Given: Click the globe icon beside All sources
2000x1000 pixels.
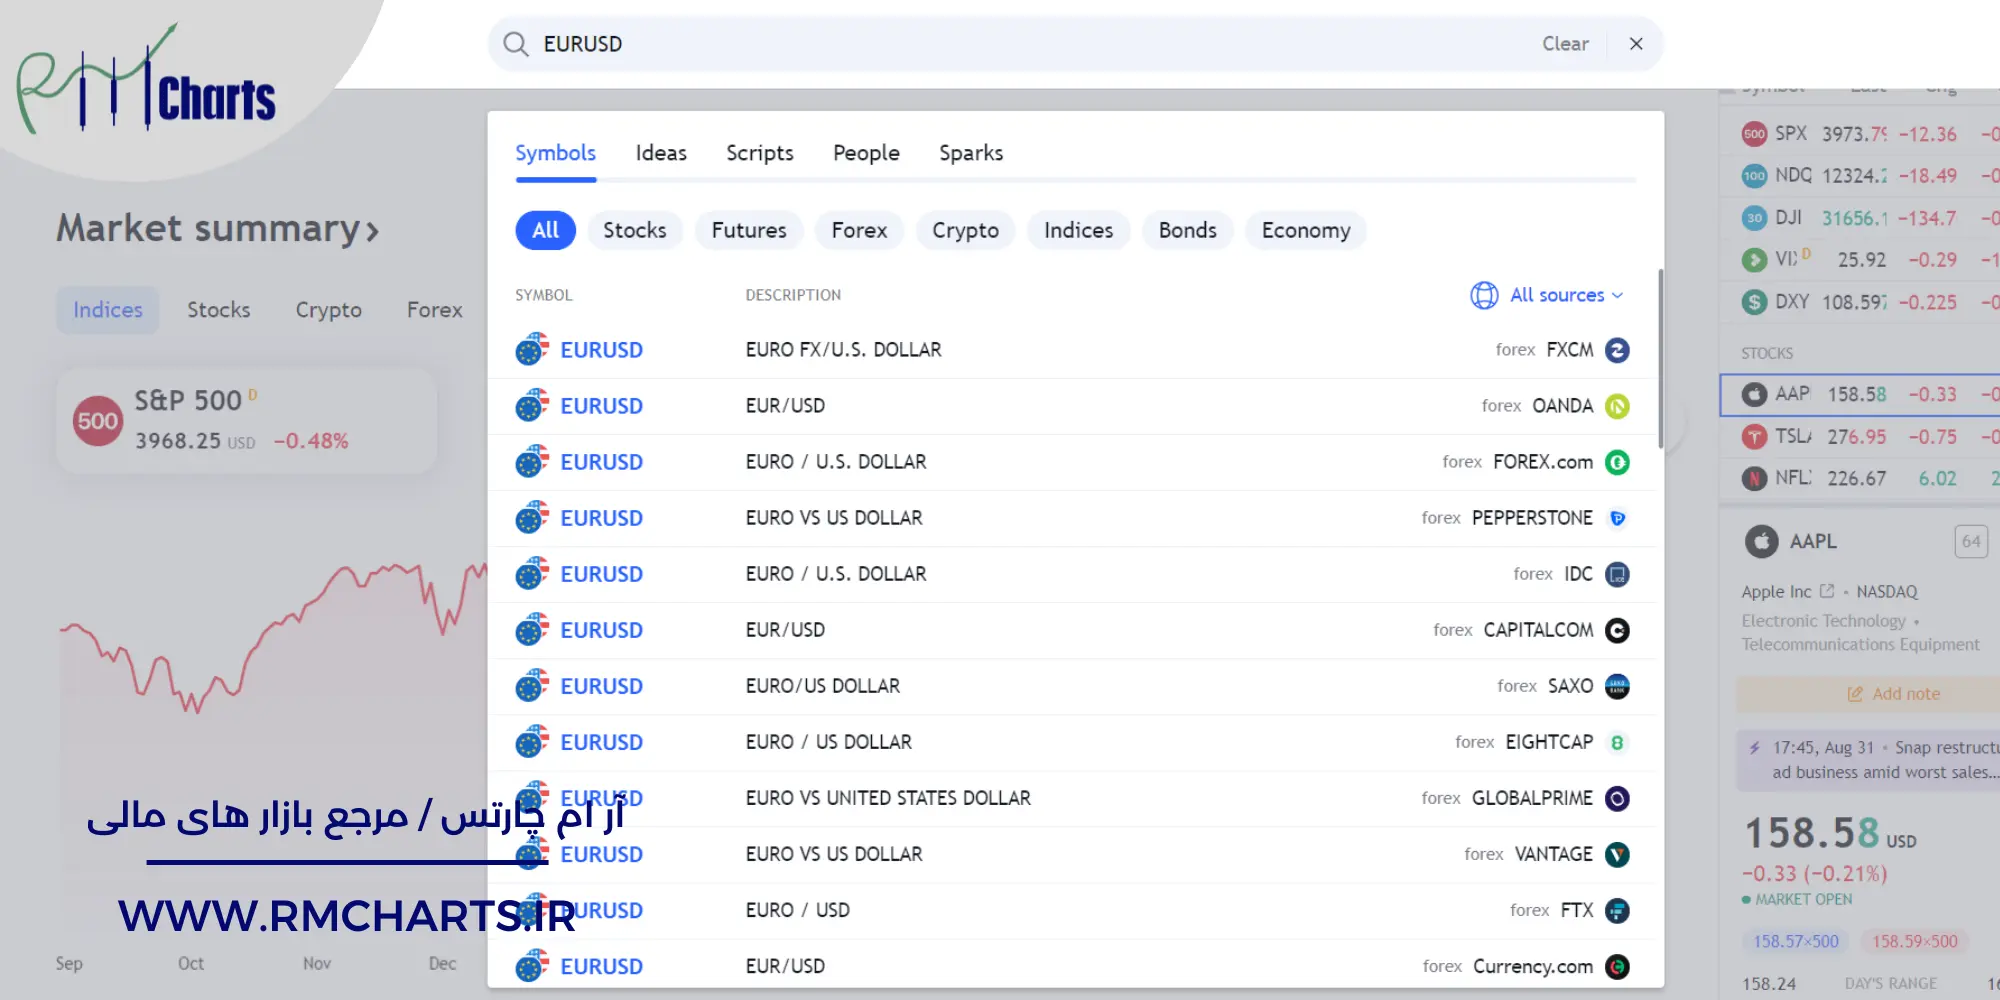Looking at the screenshot, I should [x=1484, y=295].
